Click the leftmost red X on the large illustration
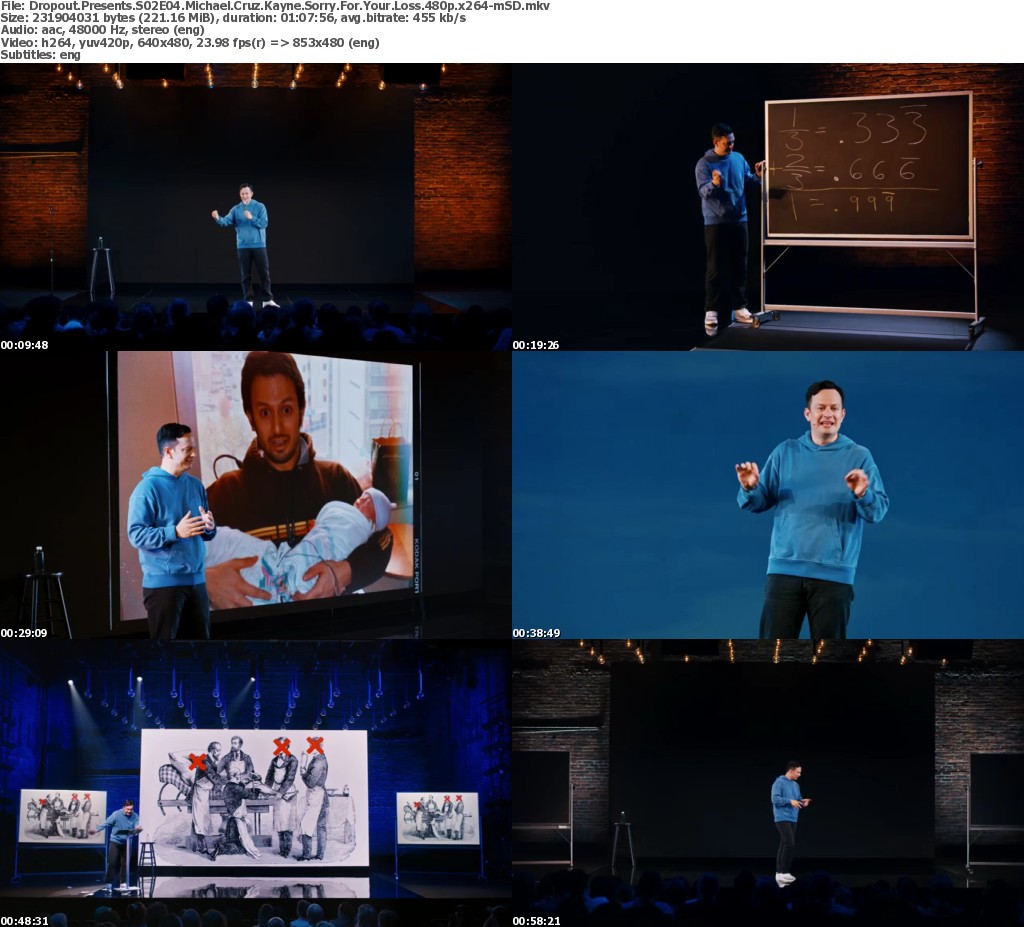1024x927 pixels. (x=198, y=762)
